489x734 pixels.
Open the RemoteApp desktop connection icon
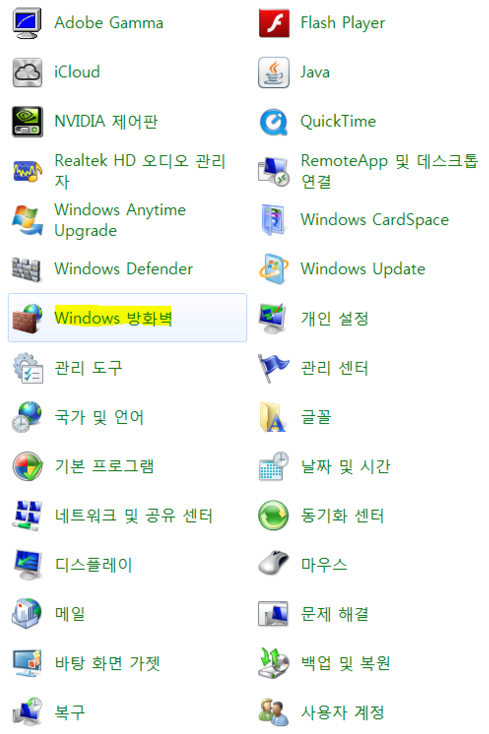[274, 171]
